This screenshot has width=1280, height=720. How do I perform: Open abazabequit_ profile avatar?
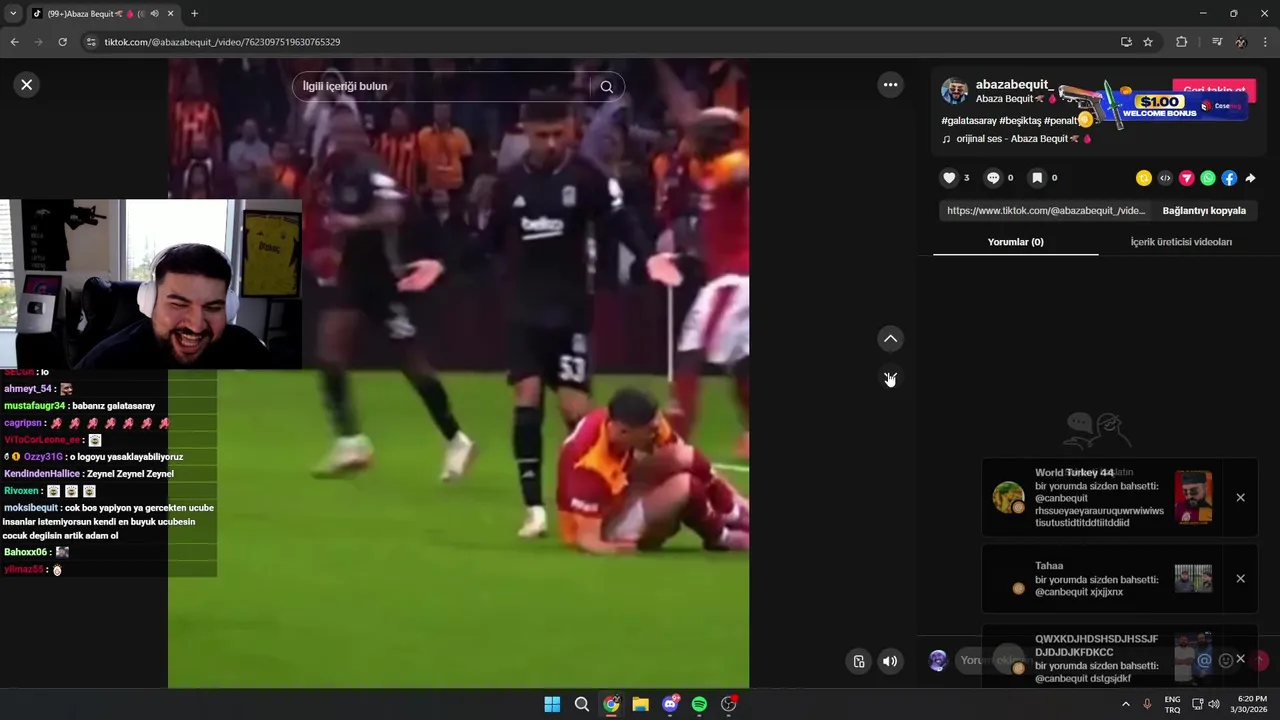(955, 91)
